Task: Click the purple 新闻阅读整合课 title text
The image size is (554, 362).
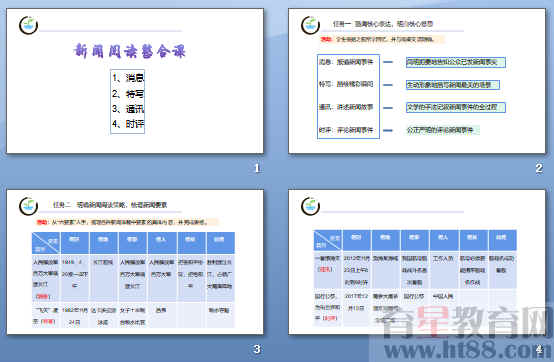Action: click(130, 51)
